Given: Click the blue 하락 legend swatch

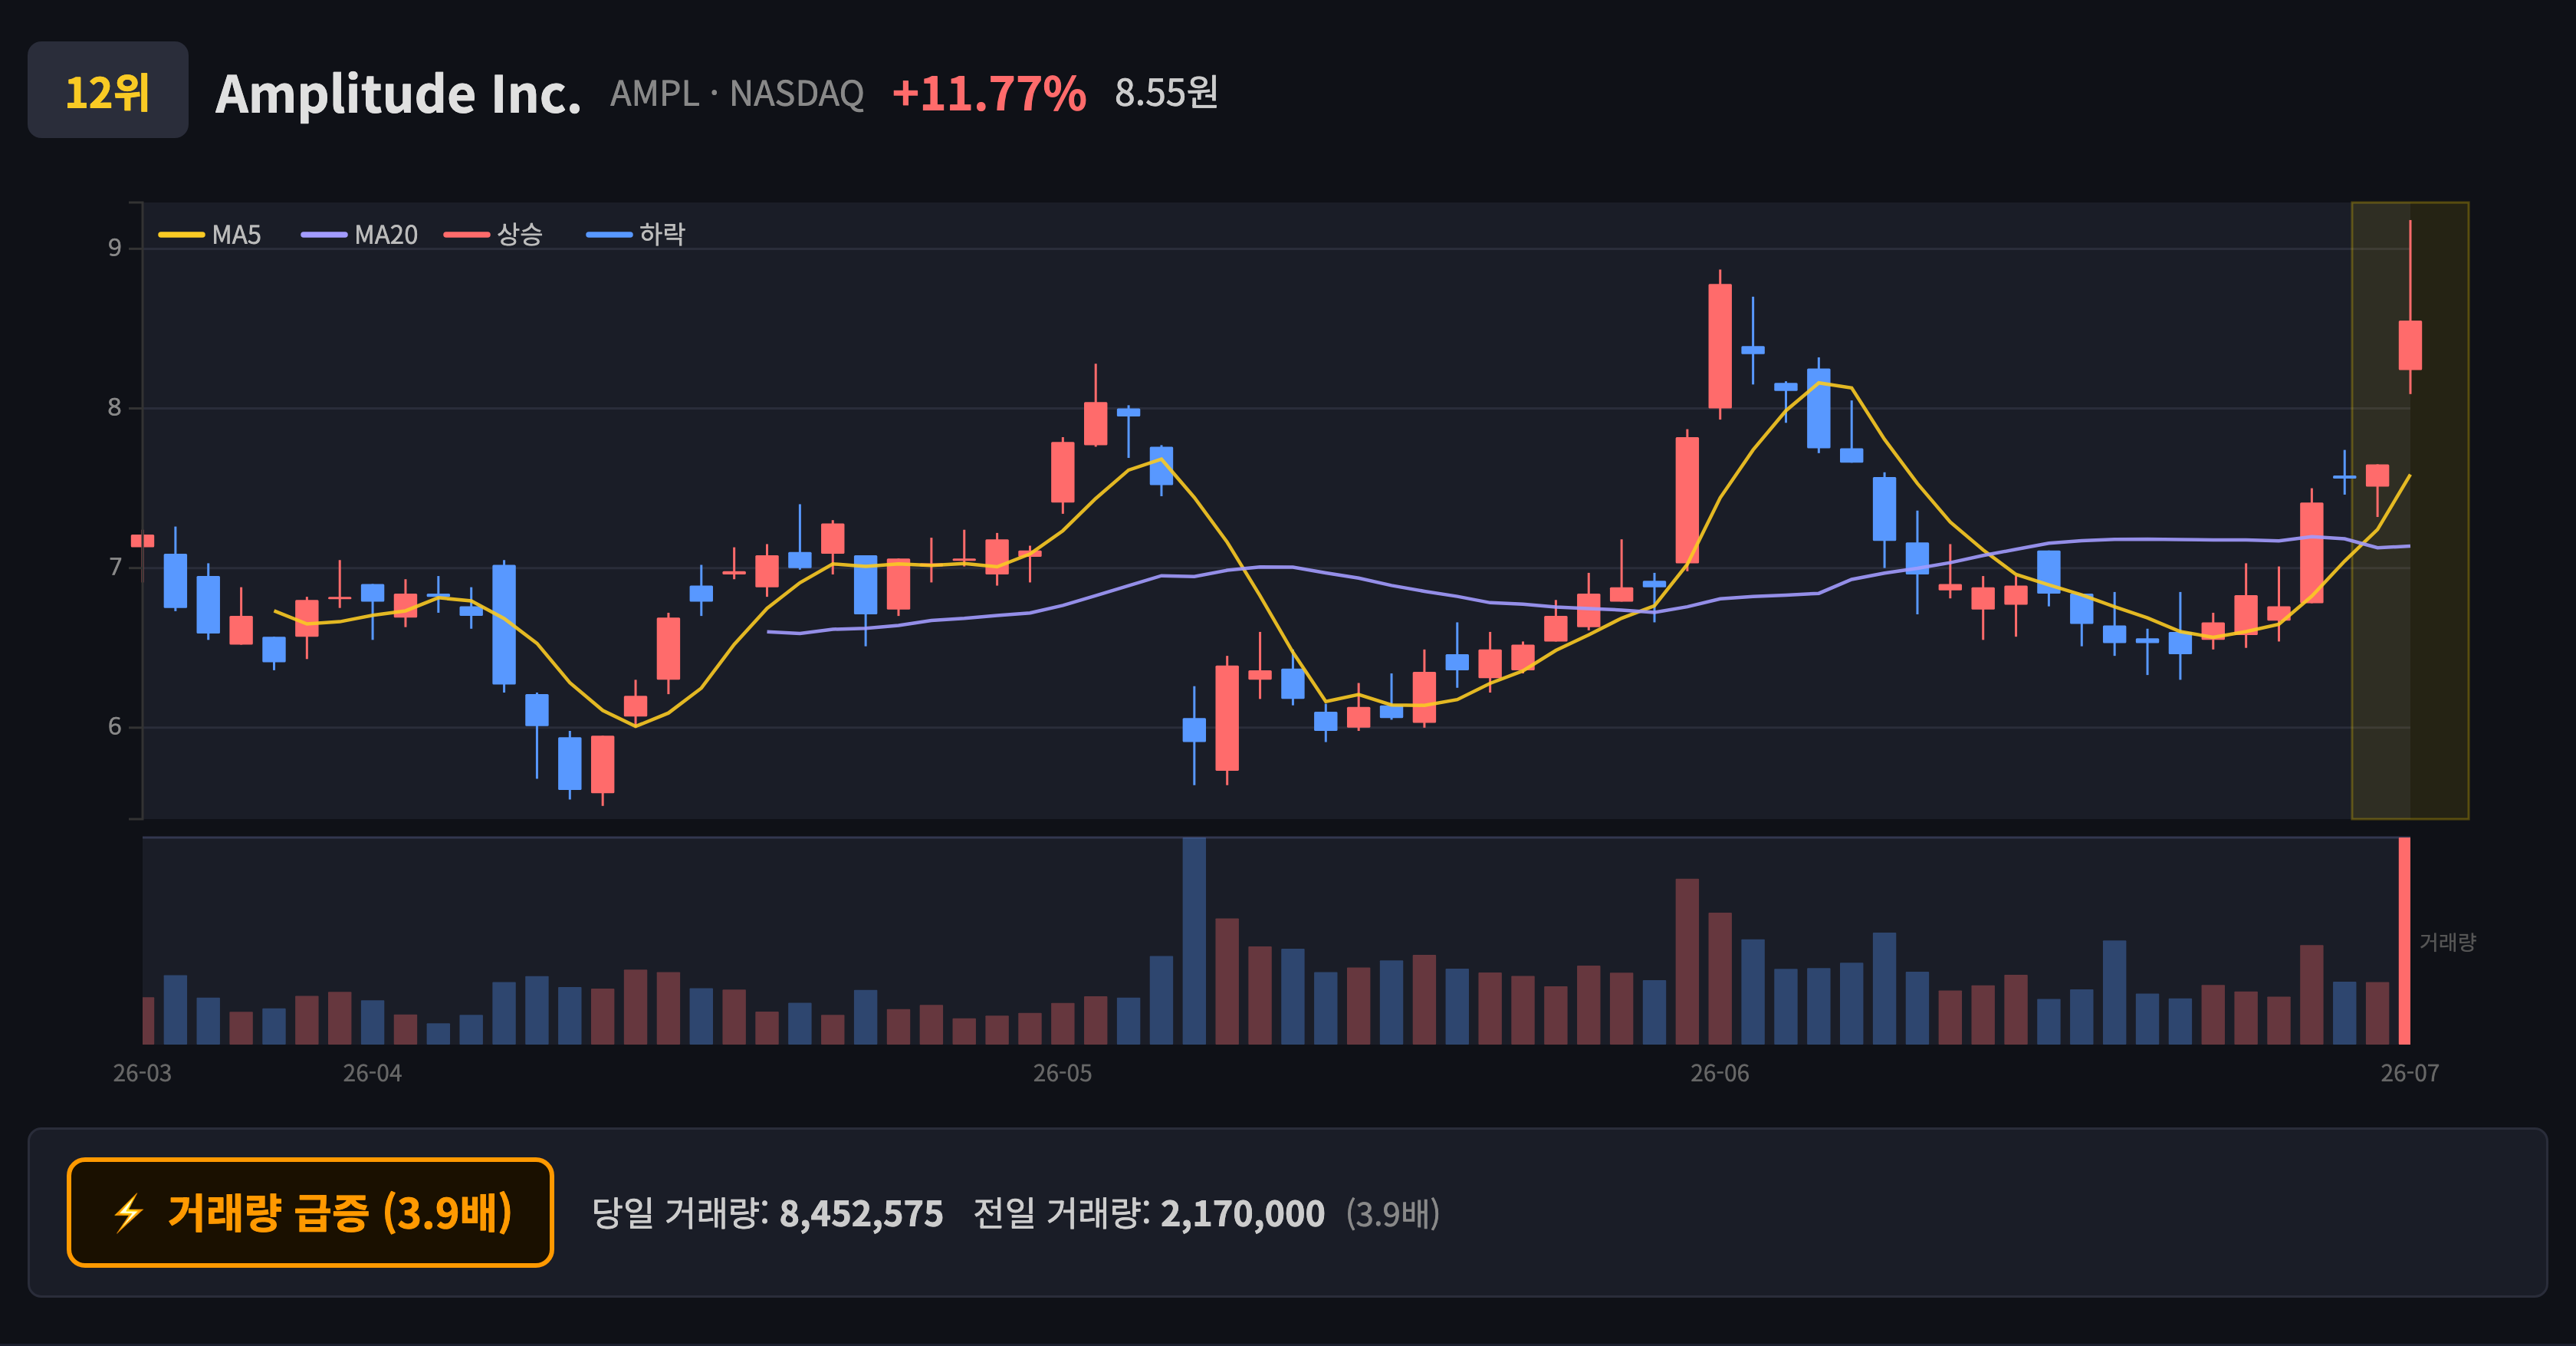Looking at the screenshot, I should click(610, 235).
